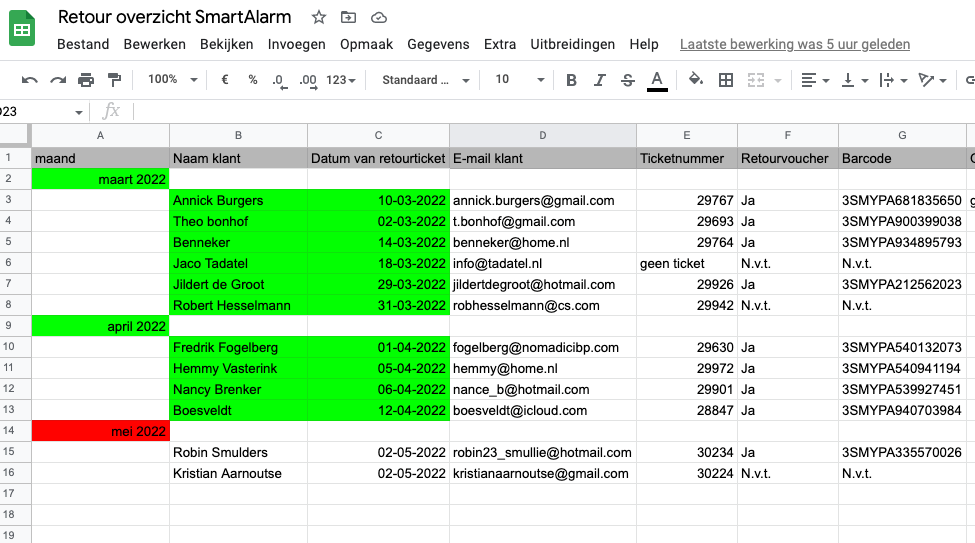Open the Bewerken menu
Viewport: 975px width, 543px height.
coord(154,44)
